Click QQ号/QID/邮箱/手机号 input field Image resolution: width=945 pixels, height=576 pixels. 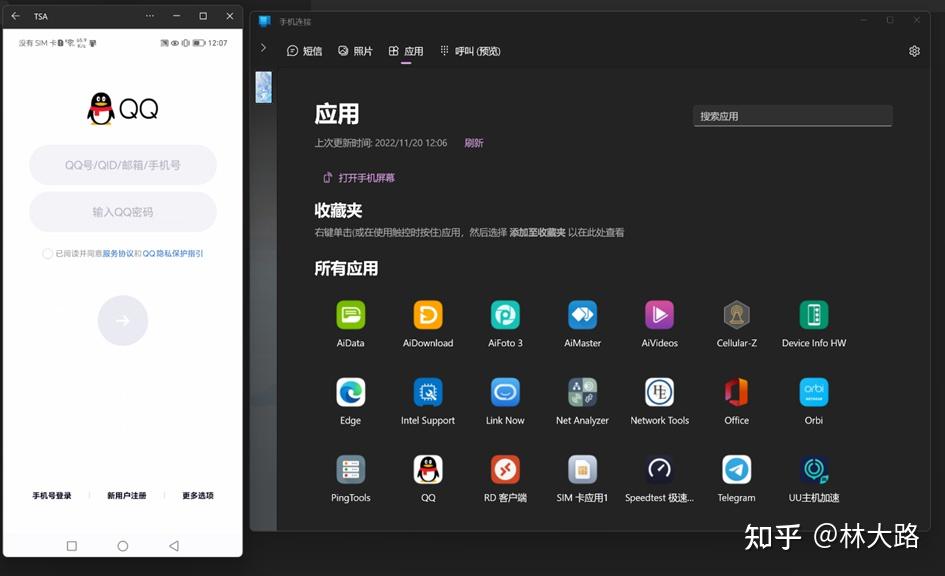(x=123, y=165)
